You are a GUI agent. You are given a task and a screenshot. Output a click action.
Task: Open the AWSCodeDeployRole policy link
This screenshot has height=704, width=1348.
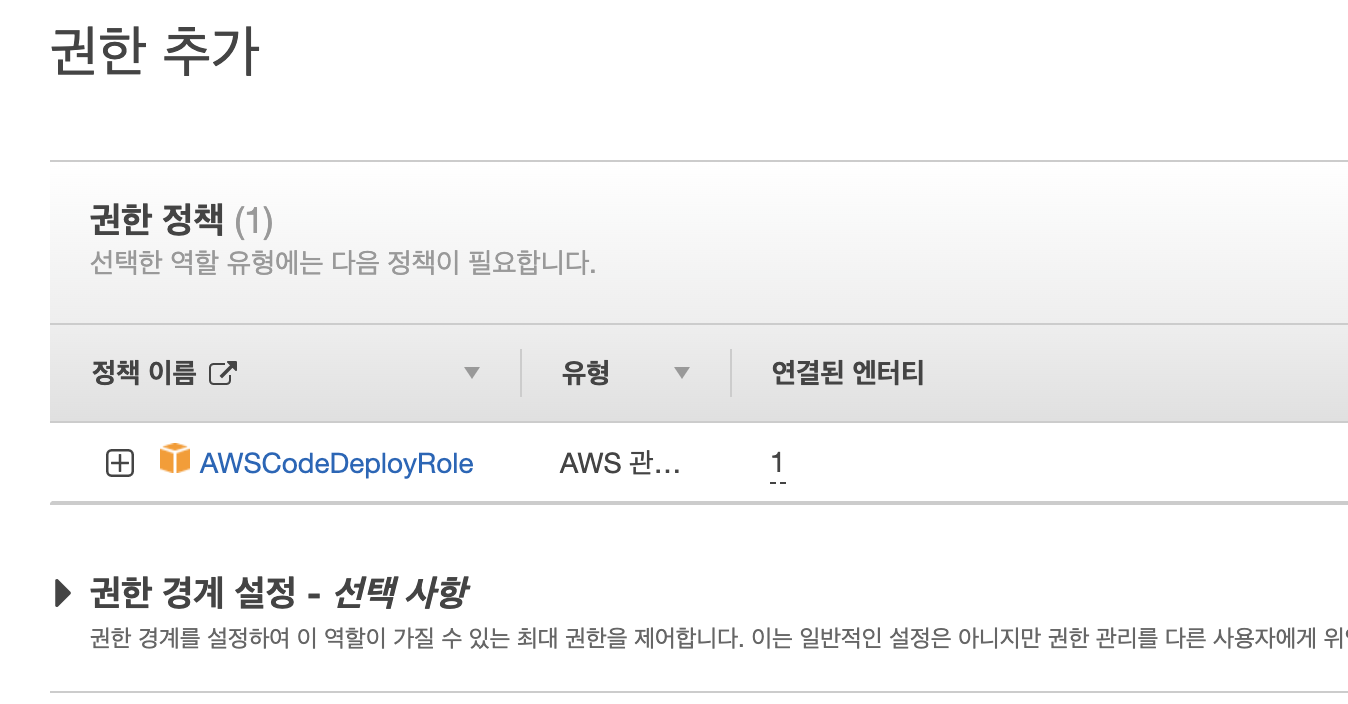337,464
